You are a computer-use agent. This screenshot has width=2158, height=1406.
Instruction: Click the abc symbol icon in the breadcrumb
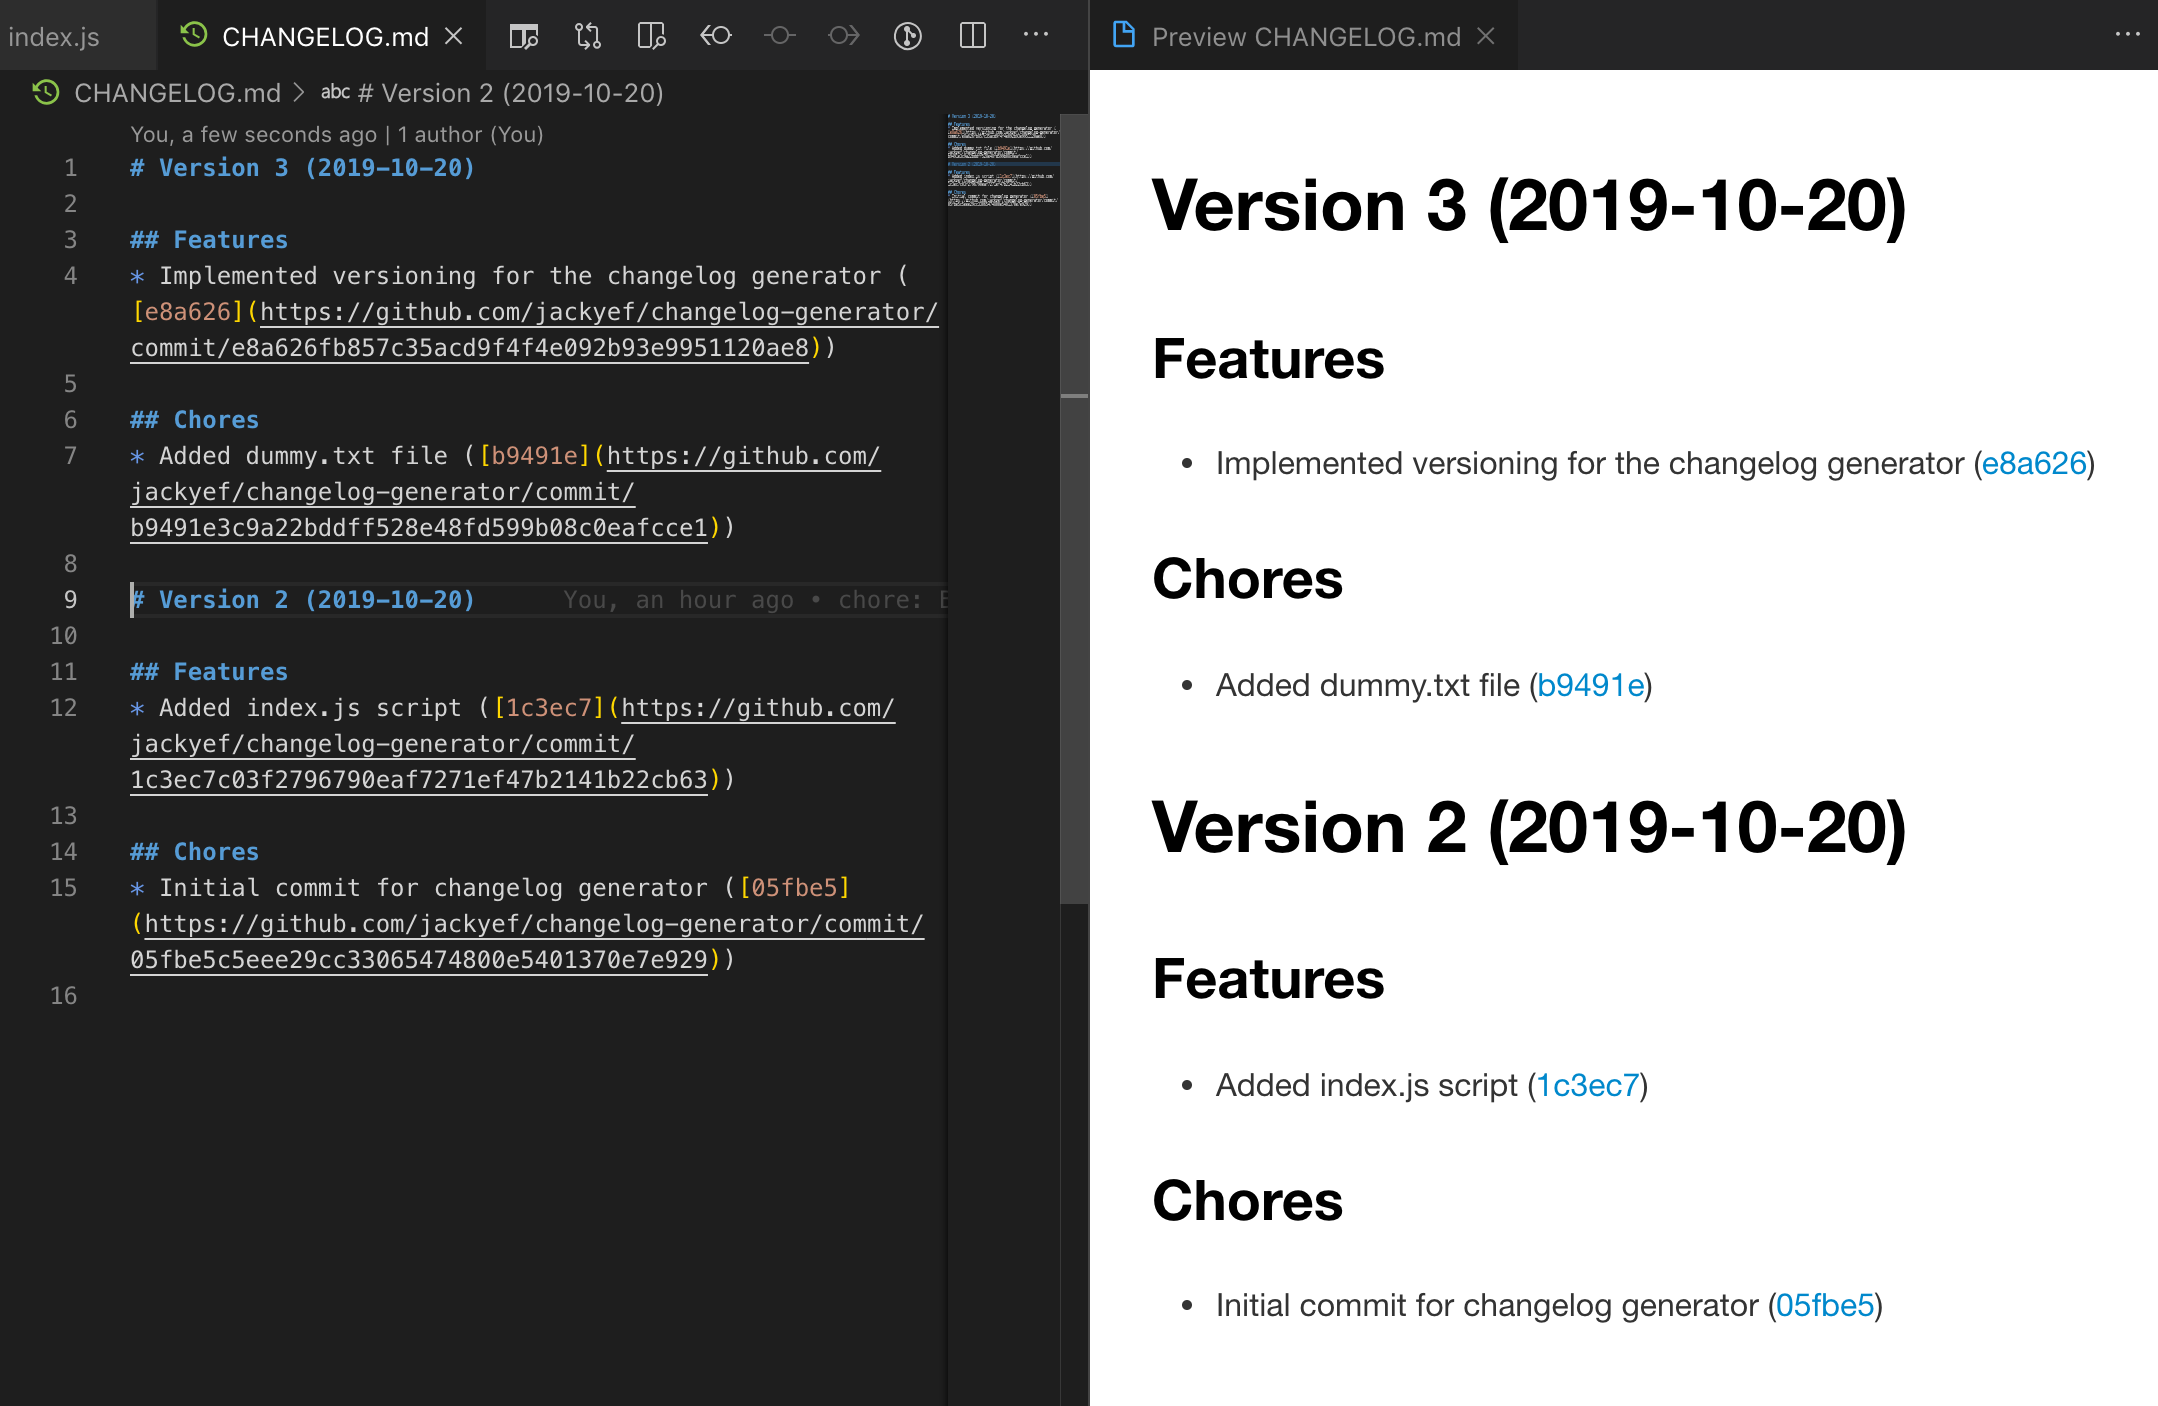pos(336,92)
